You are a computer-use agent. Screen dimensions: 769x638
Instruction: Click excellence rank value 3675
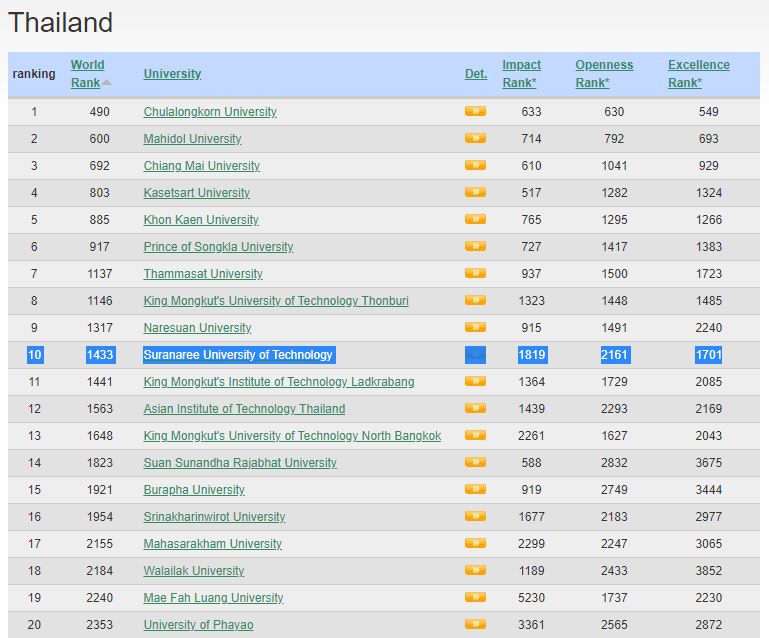point(709,462)
